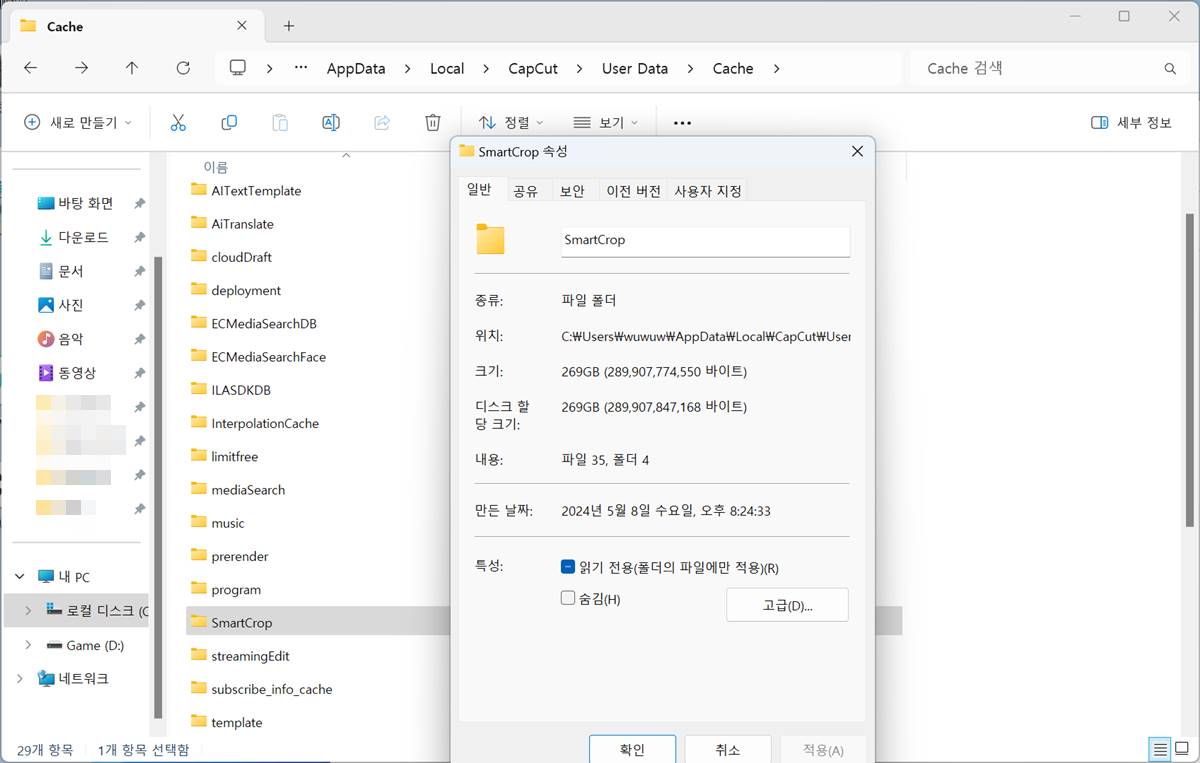Open the 정렬 sort dropdown

point(511,122)
